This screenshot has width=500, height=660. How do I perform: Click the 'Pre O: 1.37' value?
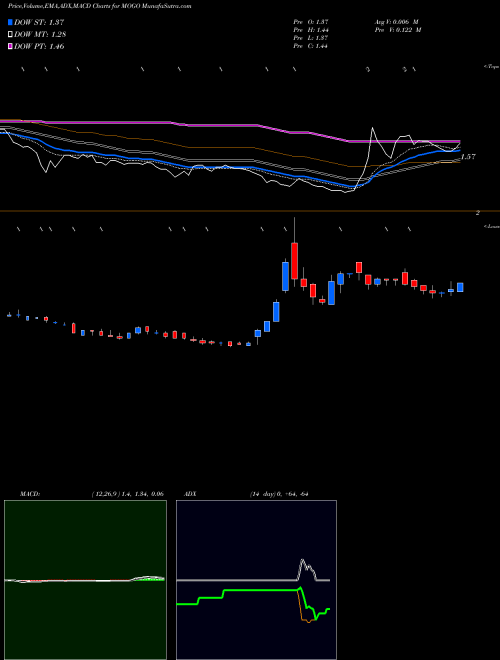tap(311, 22)
